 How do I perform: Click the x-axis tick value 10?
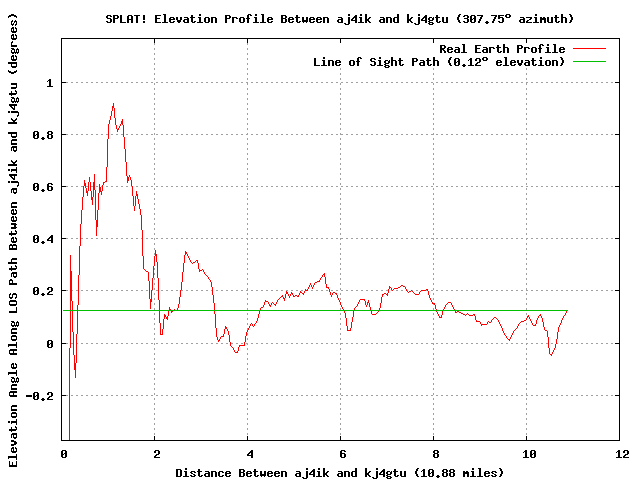529,454
